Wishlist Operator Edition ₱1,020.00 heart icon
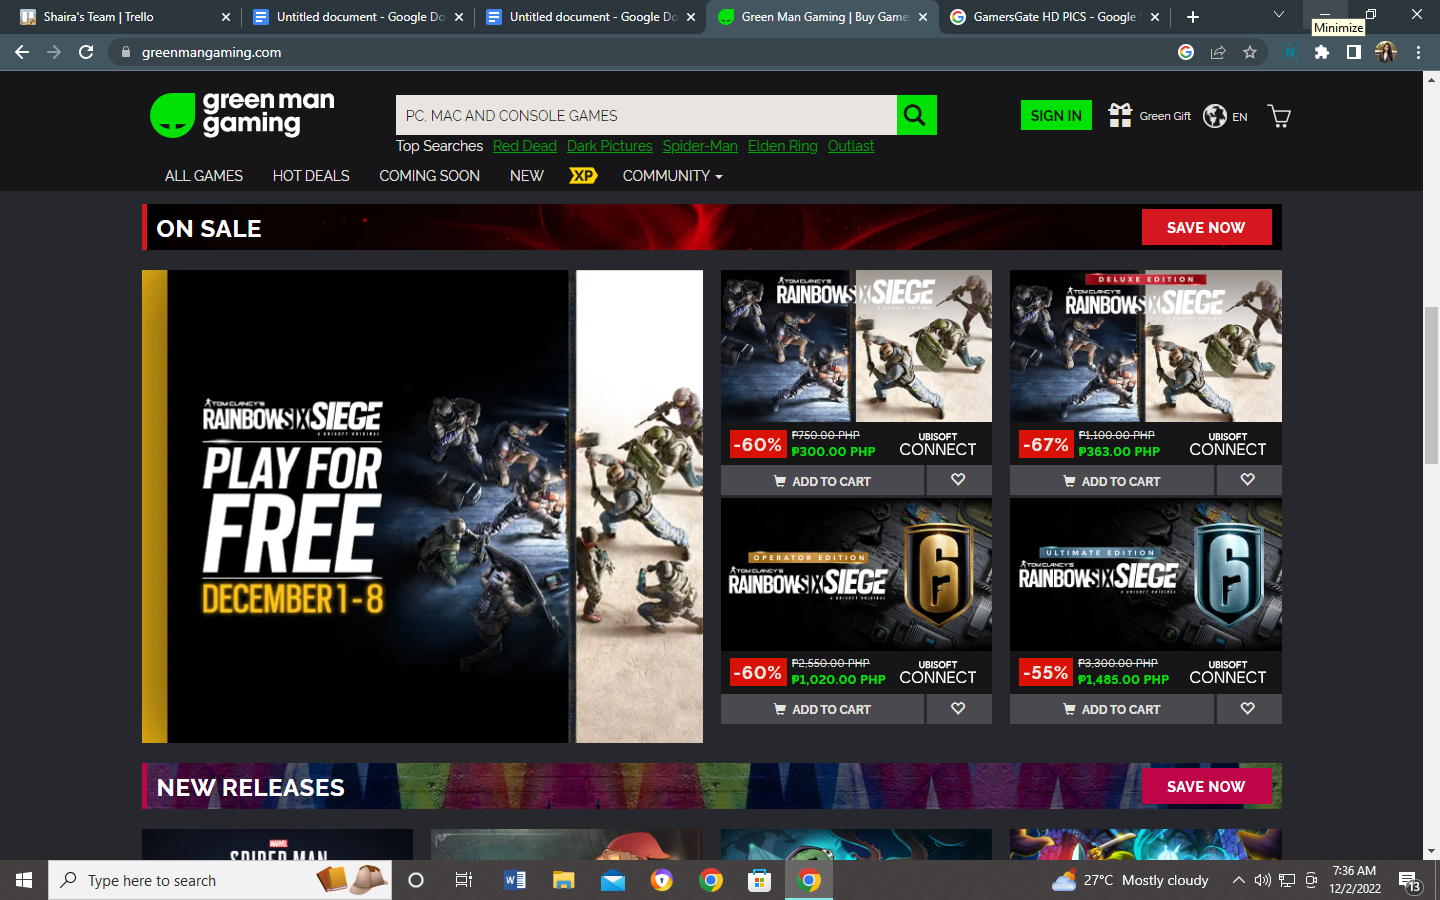Image resolution: width=1440 pixels, height=900 pixels. point(958,708)
